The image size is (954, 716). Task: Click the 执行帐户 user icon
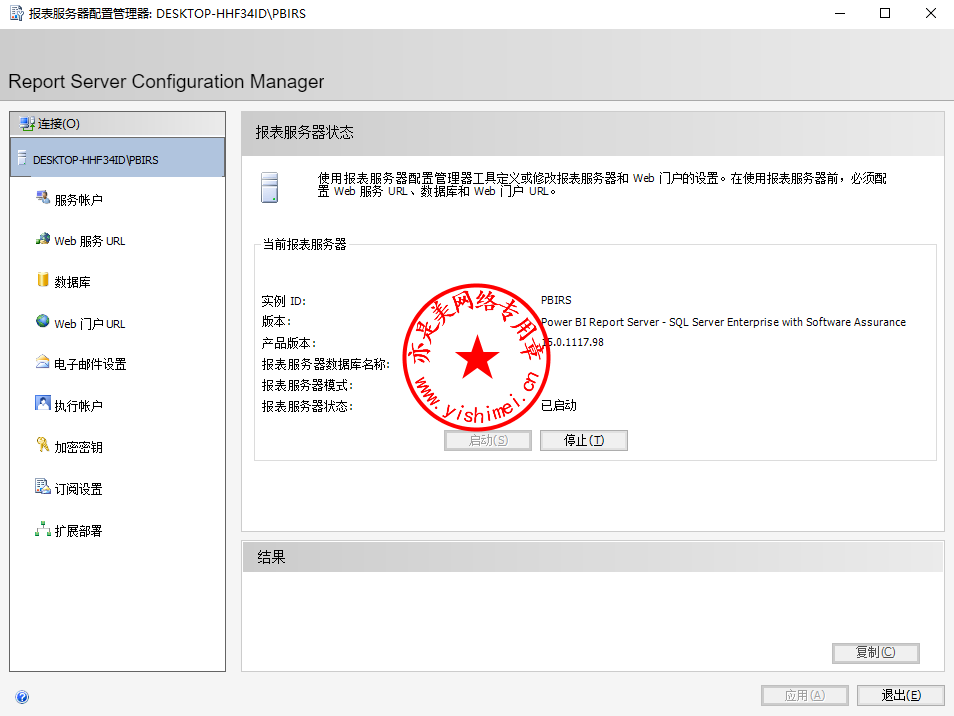pyautogui.click(x=43, y=403)
